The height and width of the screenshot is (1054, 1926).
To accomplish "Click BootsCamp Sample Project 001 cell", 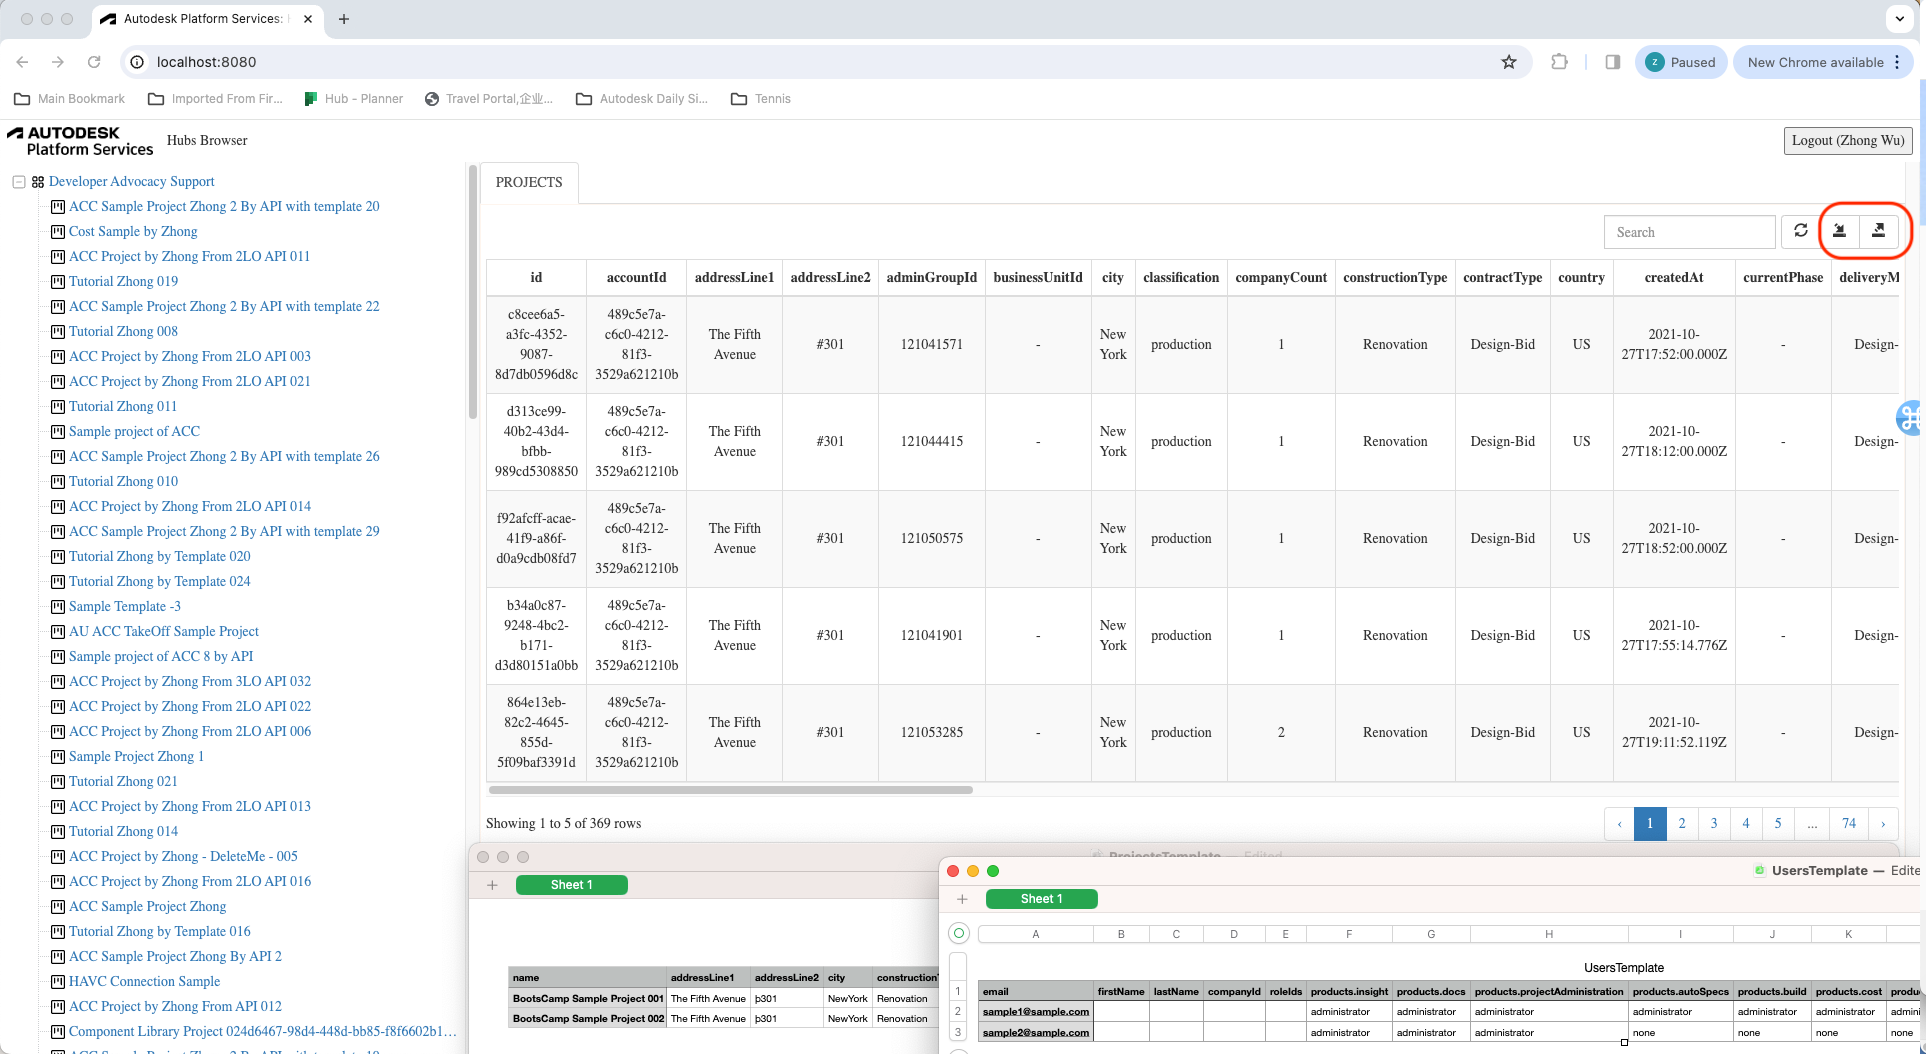I will pyautogui.click(x=588, y=999).
